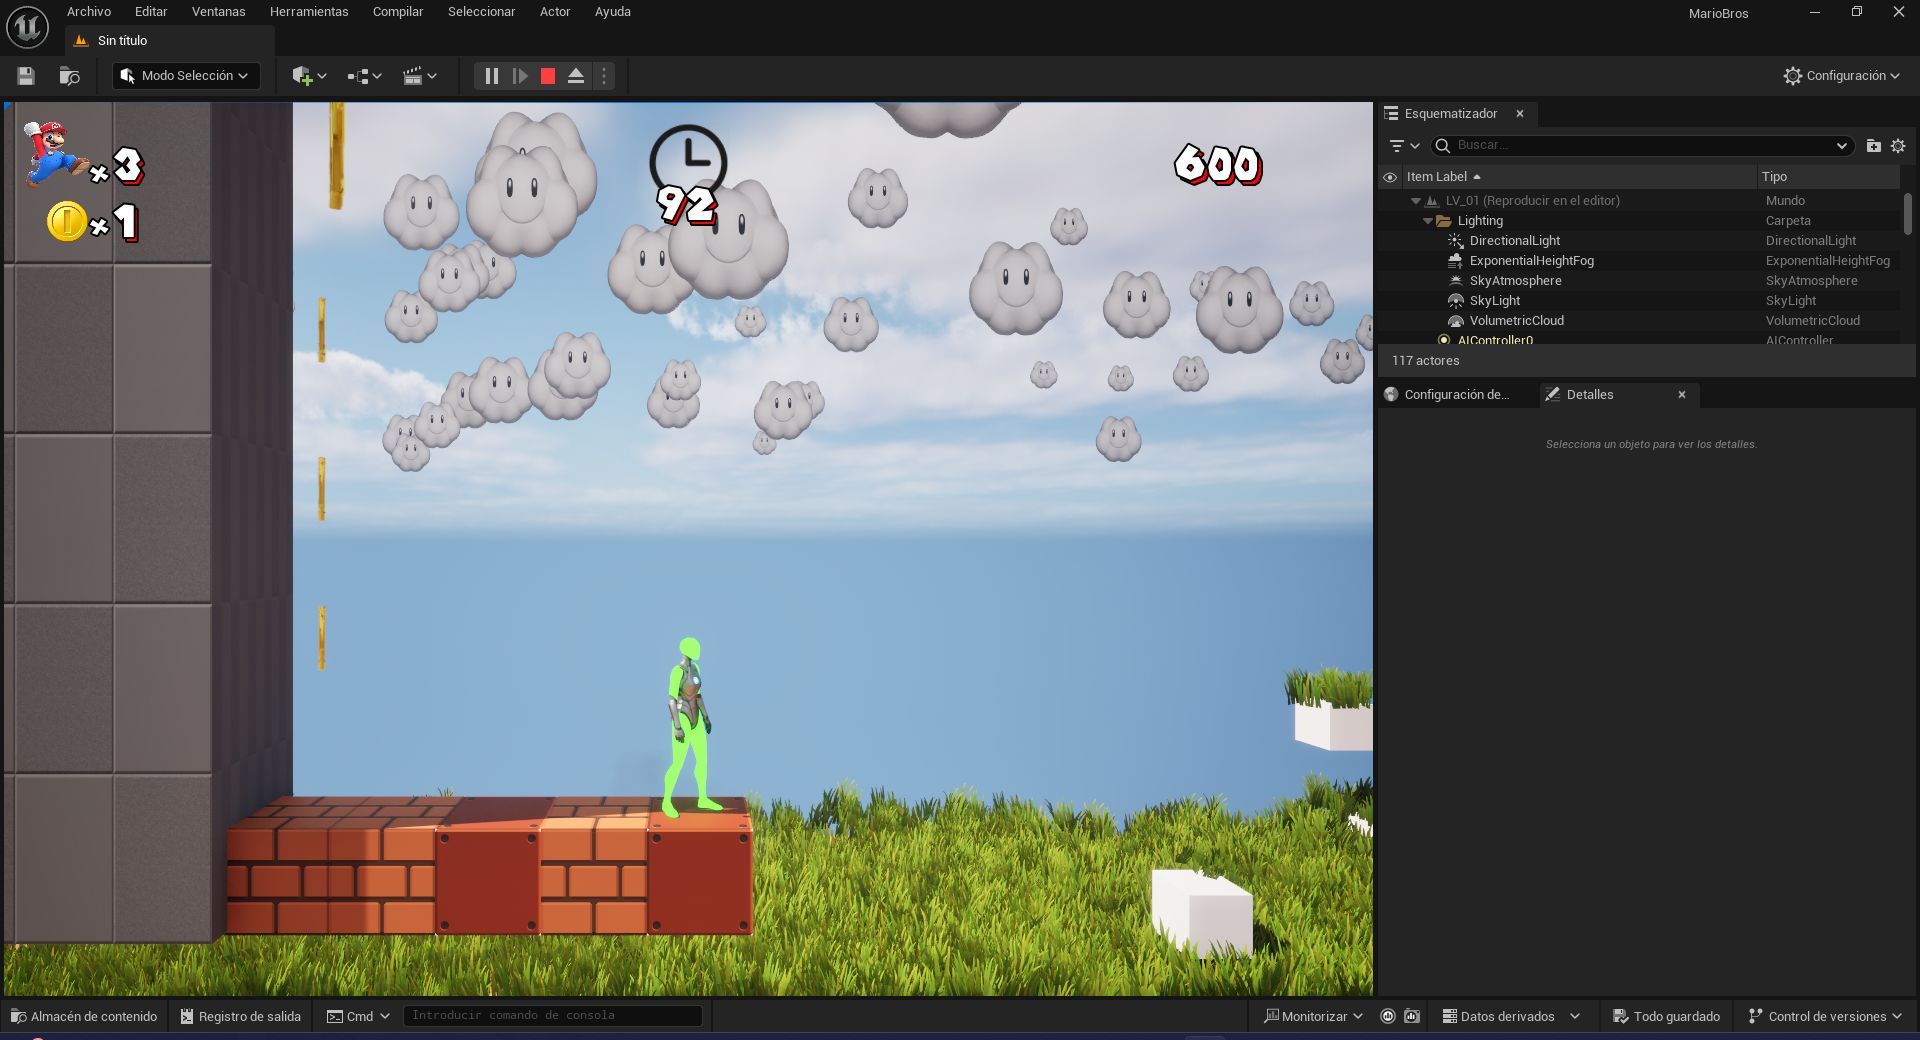The width and height of the screenshot is (1920, 1040).
Task: Open the Herramientas menu
Action: 309,12
